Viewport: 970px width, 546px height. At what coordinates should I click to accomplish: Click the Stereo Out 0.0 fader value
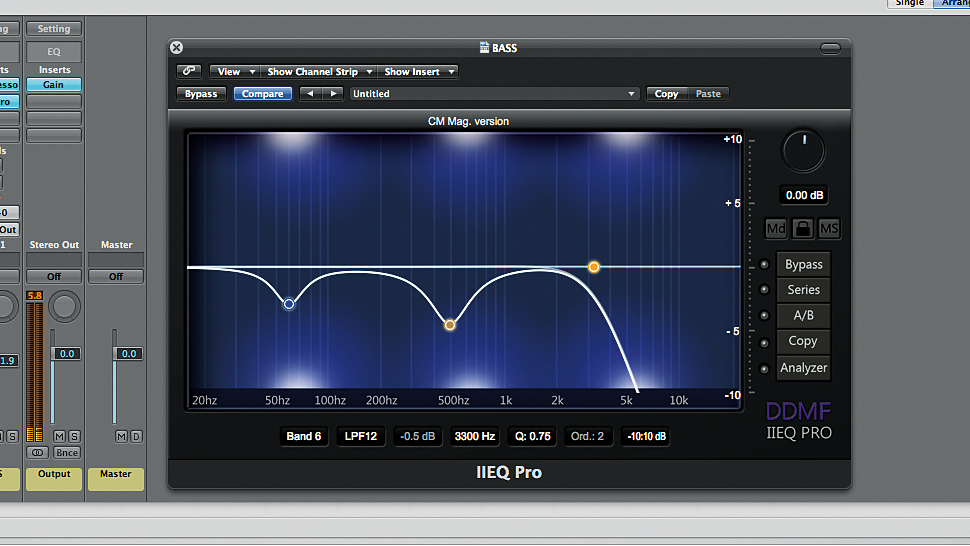point(67,354)
